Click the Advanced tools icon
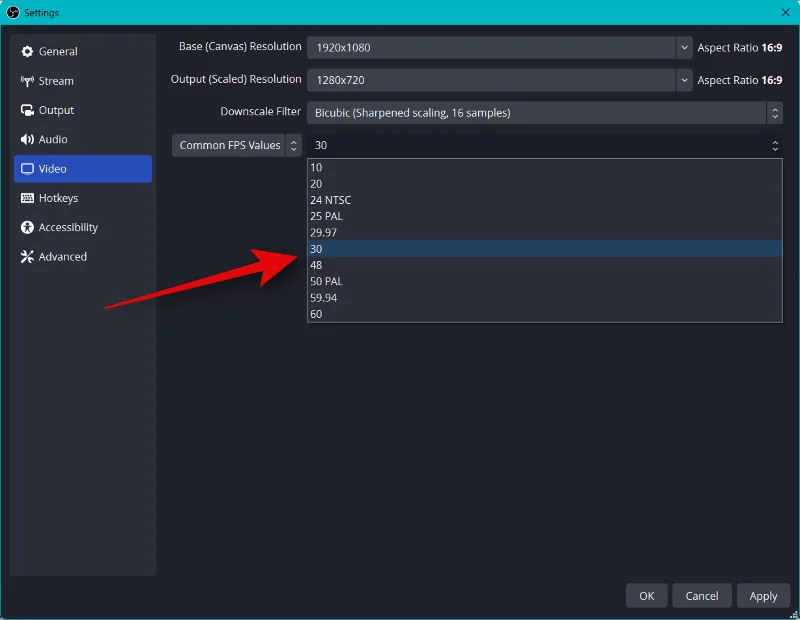The width and height of the screenshot is (800, 620). pyautogui.click(x=27, y=257)
